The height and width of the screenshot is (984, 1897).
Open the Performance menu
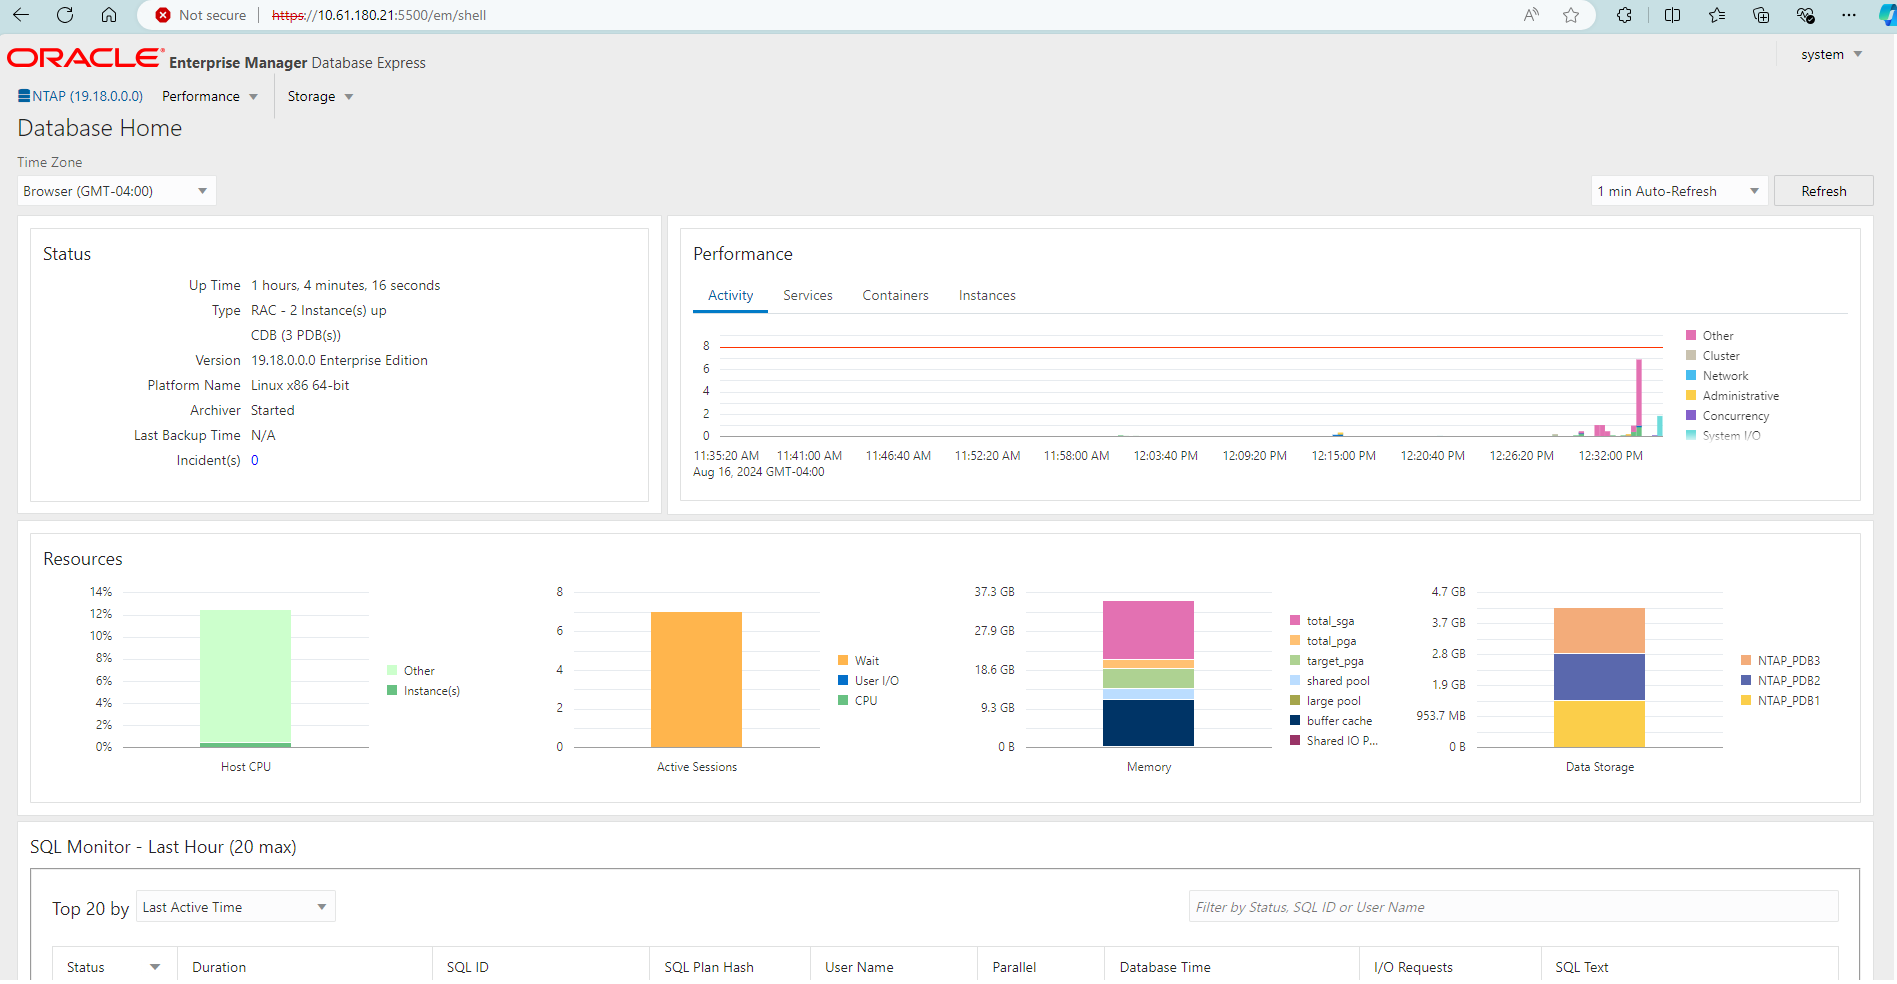[x=210, y=97]
